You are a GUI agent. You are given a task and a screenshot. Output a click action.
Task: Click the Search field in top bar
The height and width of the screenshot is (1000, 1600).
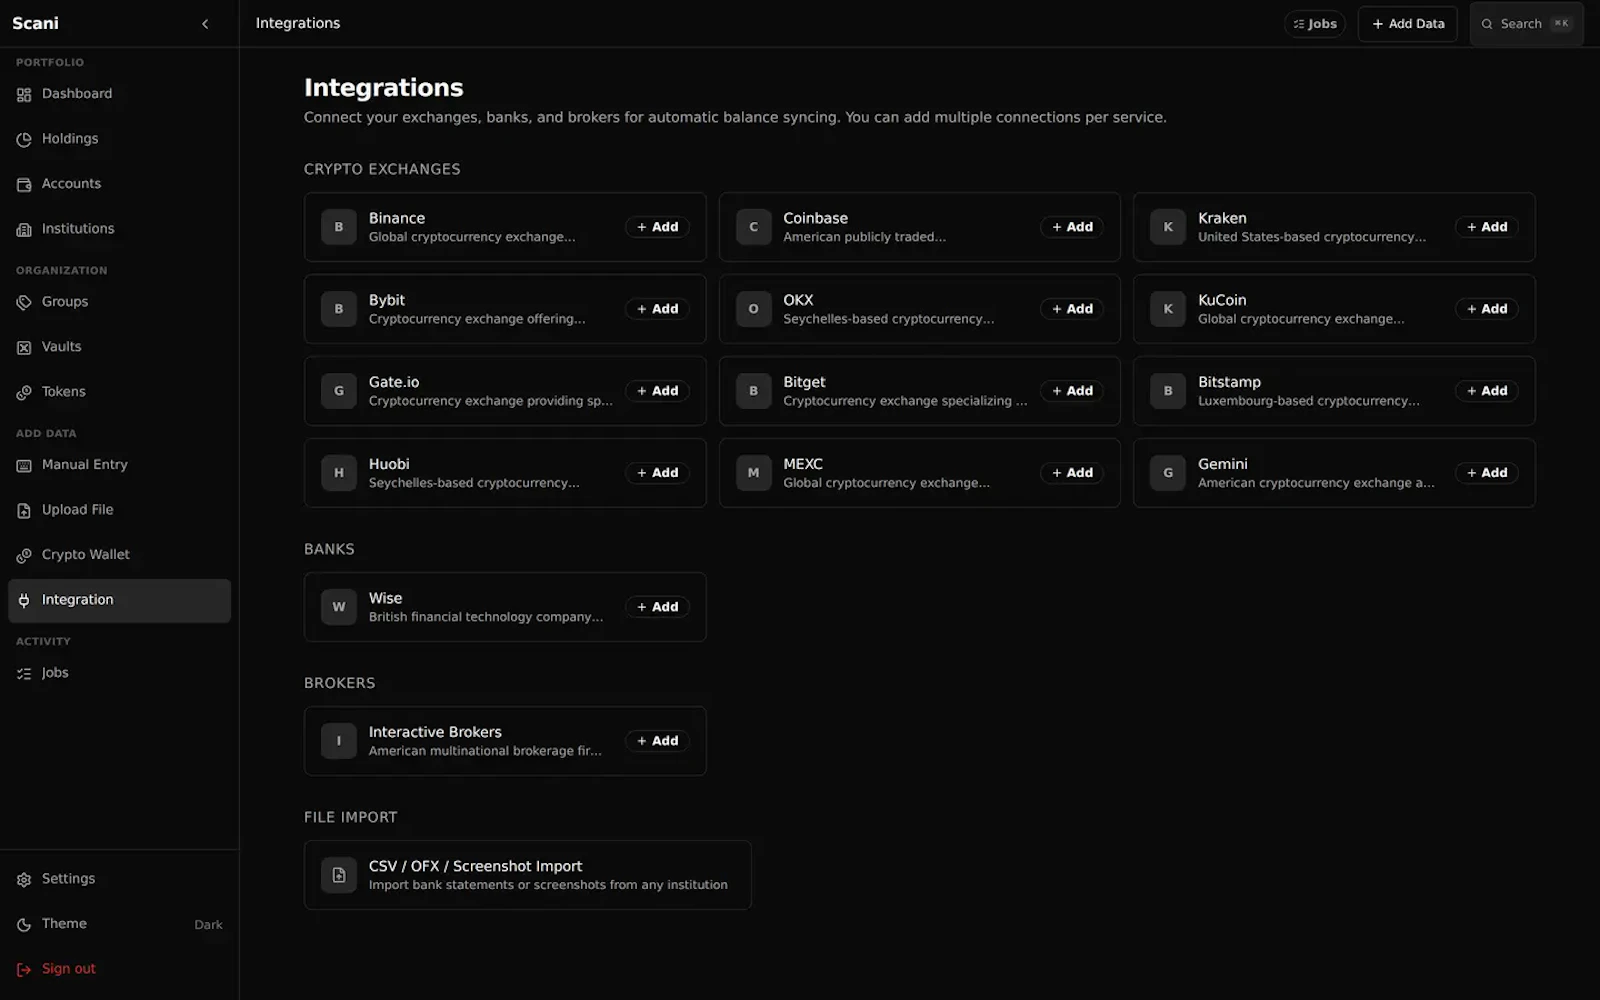coord(1527,24)
